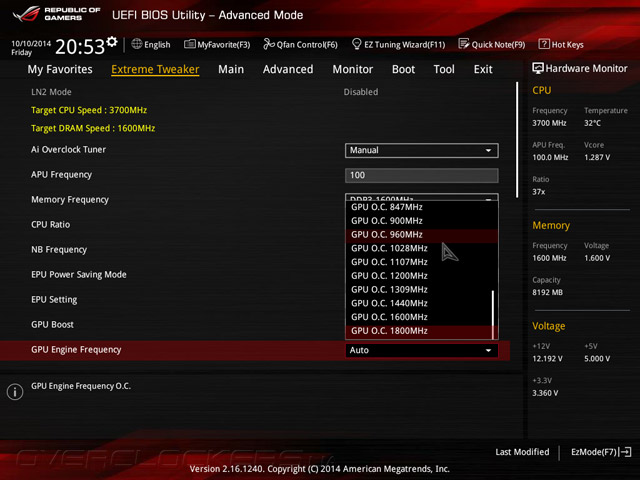640x480 pixels.
Task: Open the Tool tab
Action: click(x=444, y=69)
